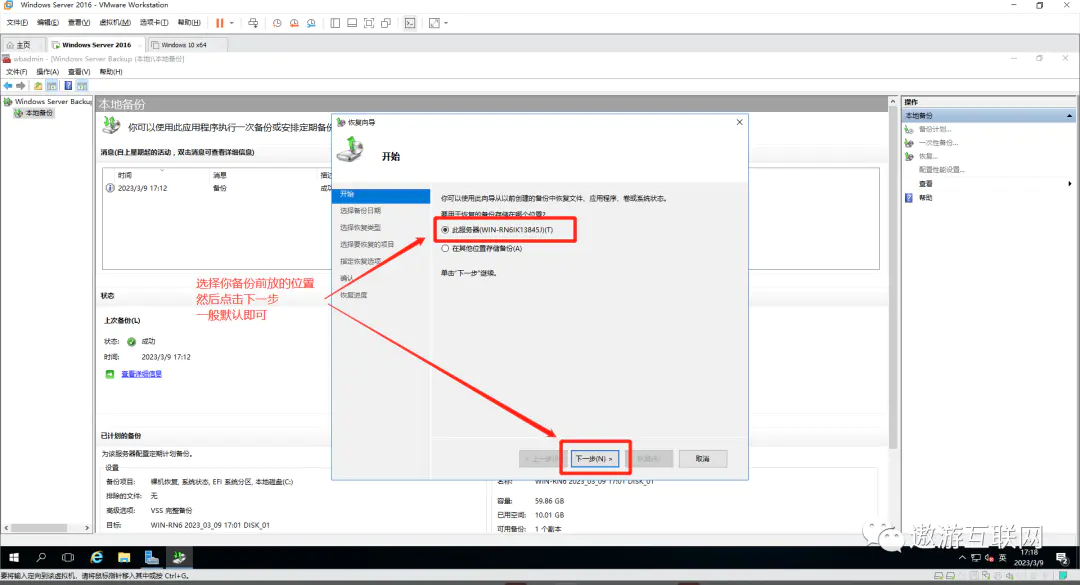Click Windows Server Backup taskbar icon
The height and width of the screenshot is (585, 1080).
(179, 557)
